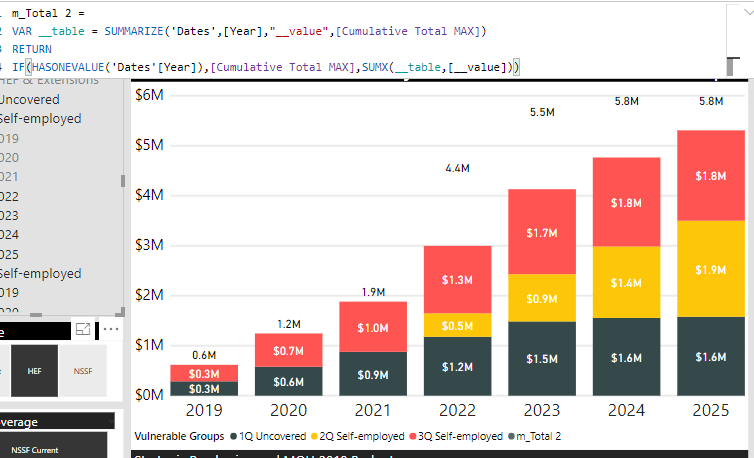Click the Uncovered row in the field list
The image size is (754, 458).
tap(30, 100)
